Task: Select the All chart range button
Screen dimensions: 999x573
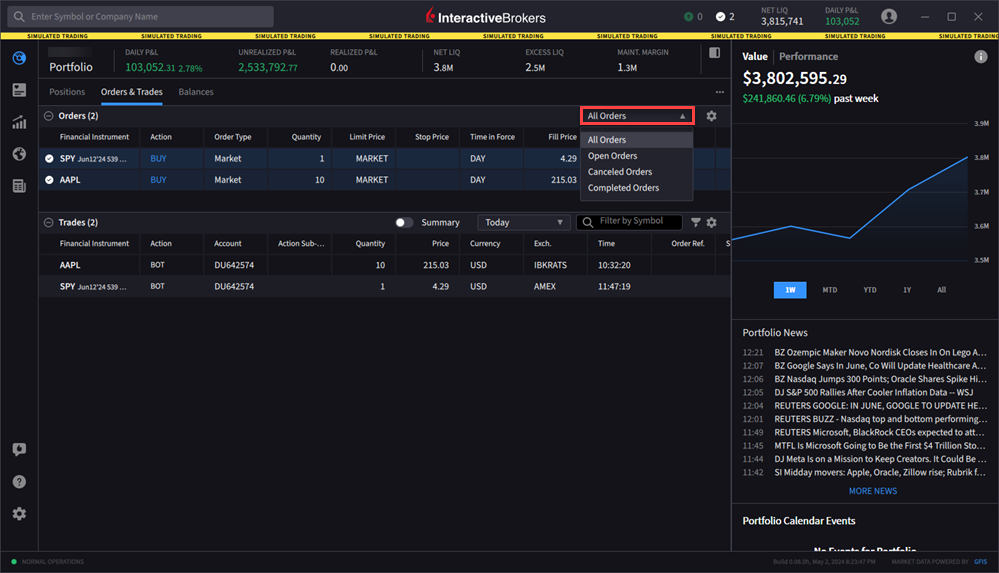Action: [942, 290]
